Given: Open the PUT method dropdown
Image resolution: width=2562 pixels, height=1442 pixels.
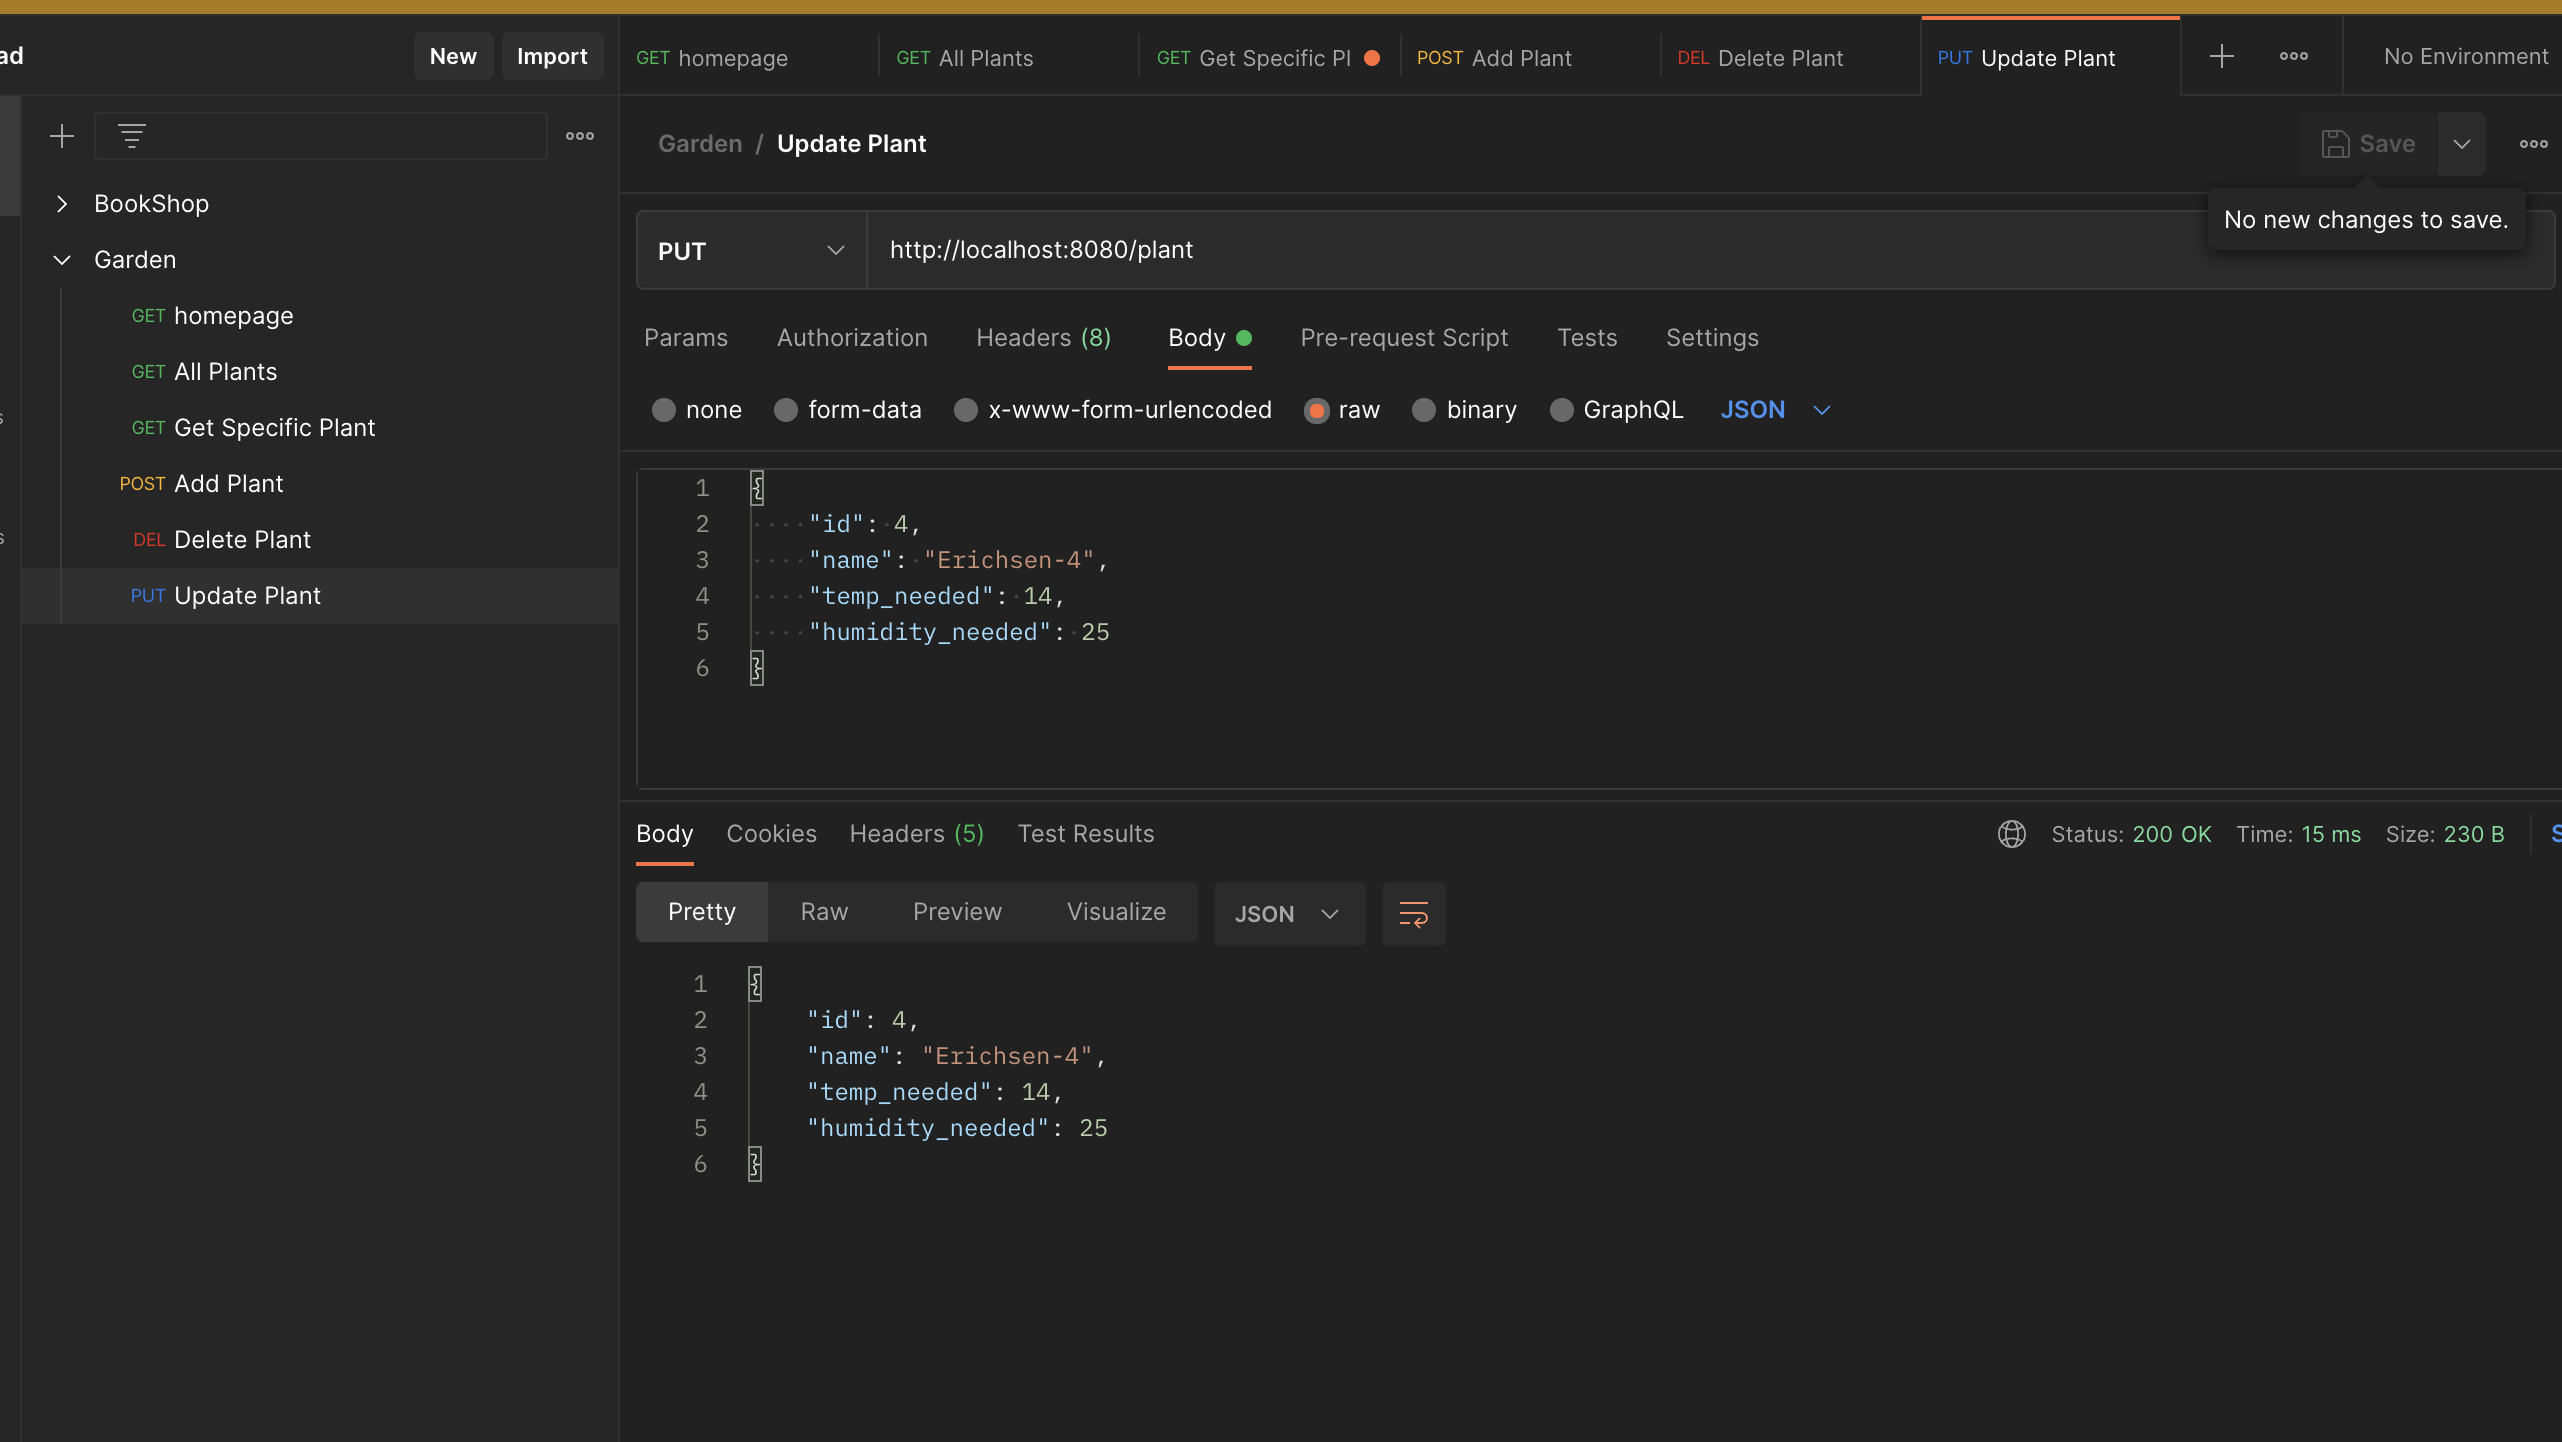Looking at the screenshot, I should (x=751, y=251).
